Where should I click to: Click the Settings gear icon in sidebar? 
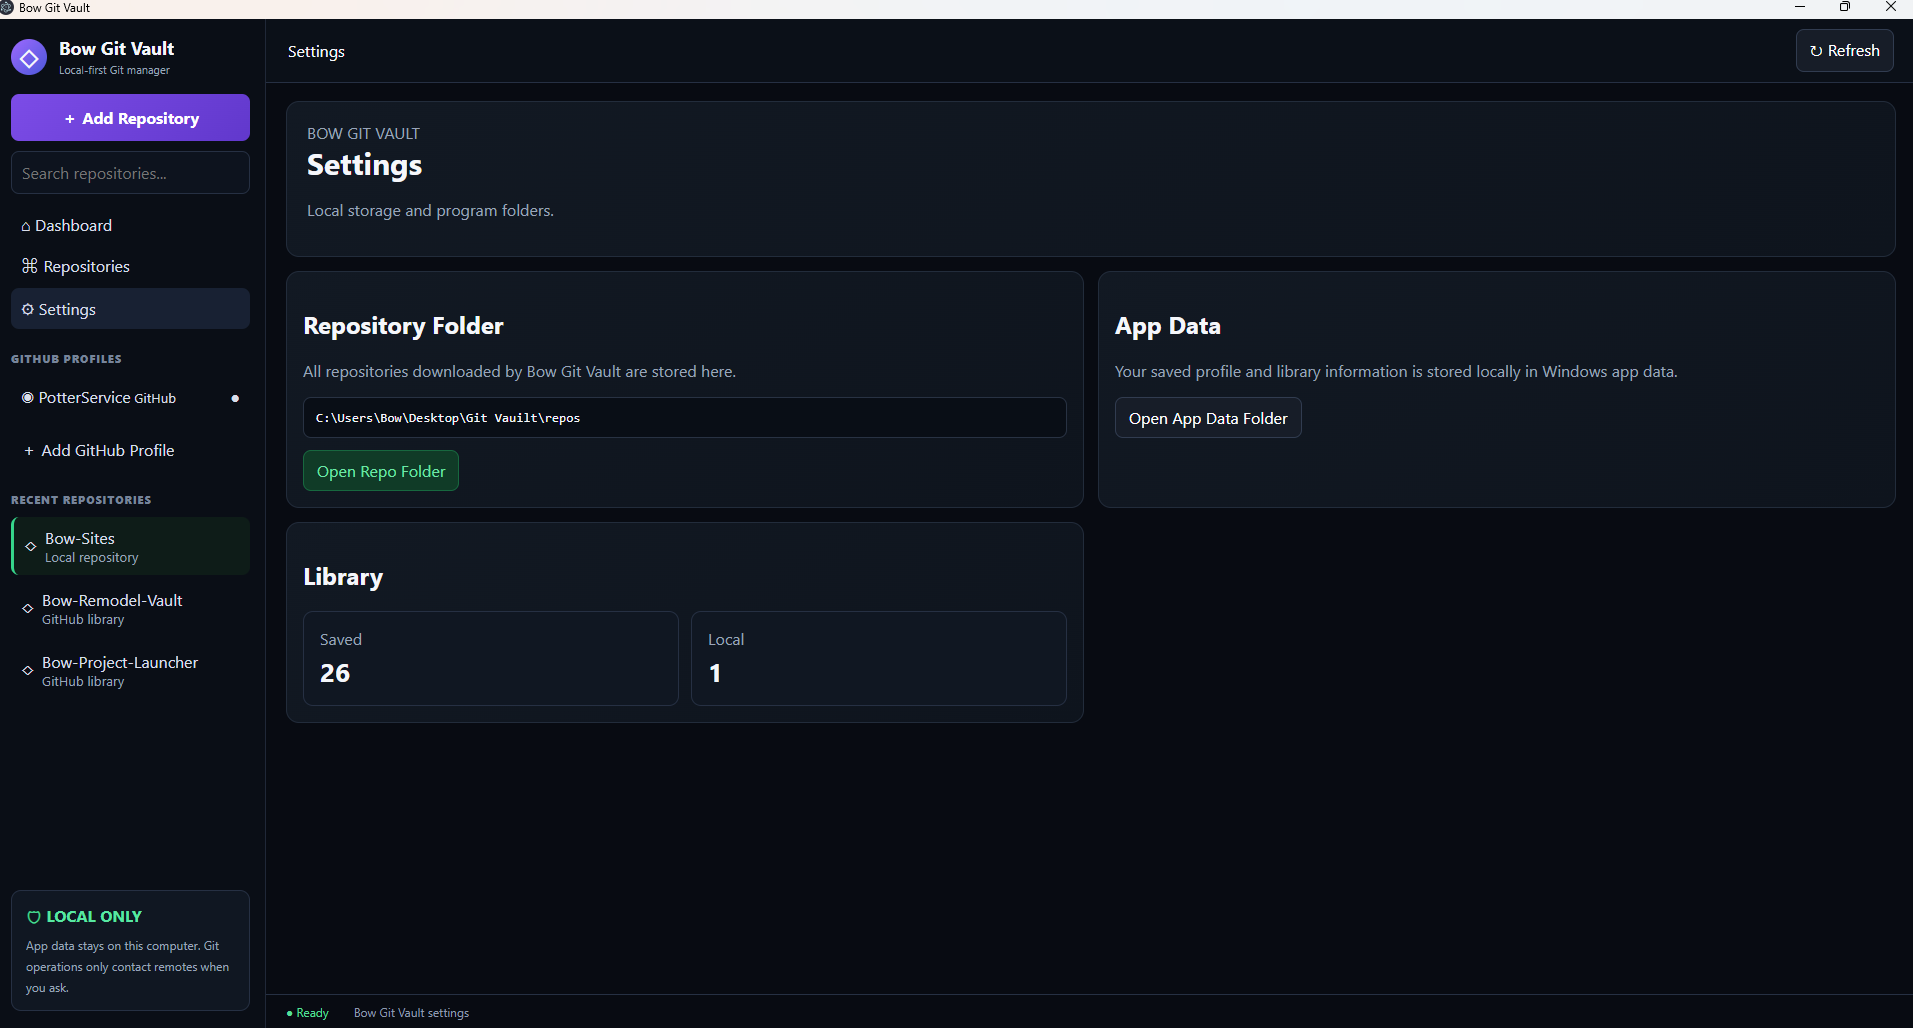[28, 309]
